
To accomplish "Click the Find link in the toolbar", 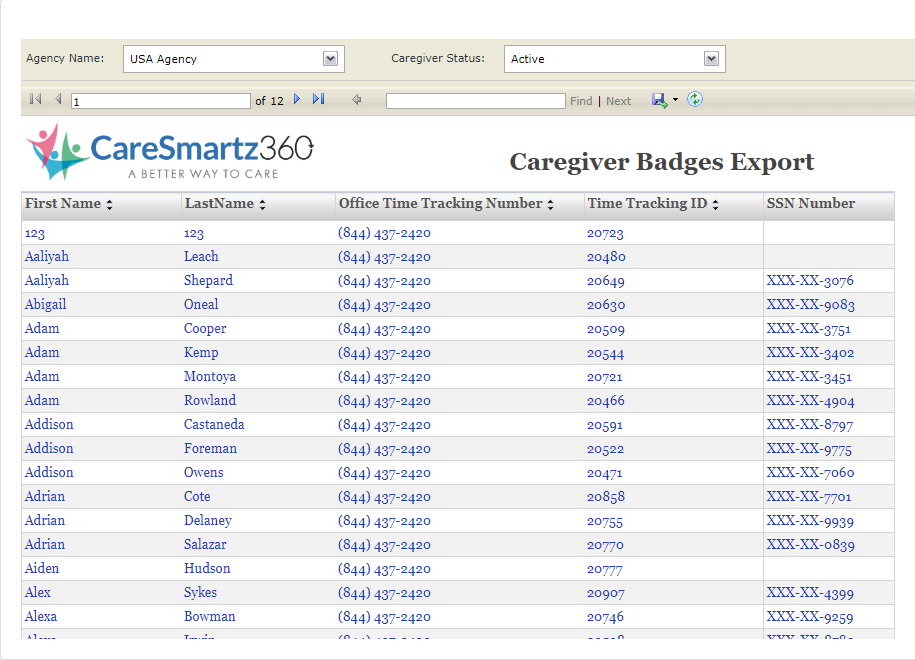I will click(581, 100).
